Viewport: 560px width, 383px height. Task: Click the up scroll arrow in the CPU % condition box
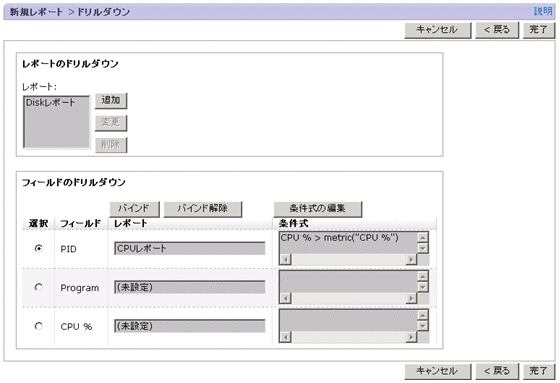(x=423, y=315)
